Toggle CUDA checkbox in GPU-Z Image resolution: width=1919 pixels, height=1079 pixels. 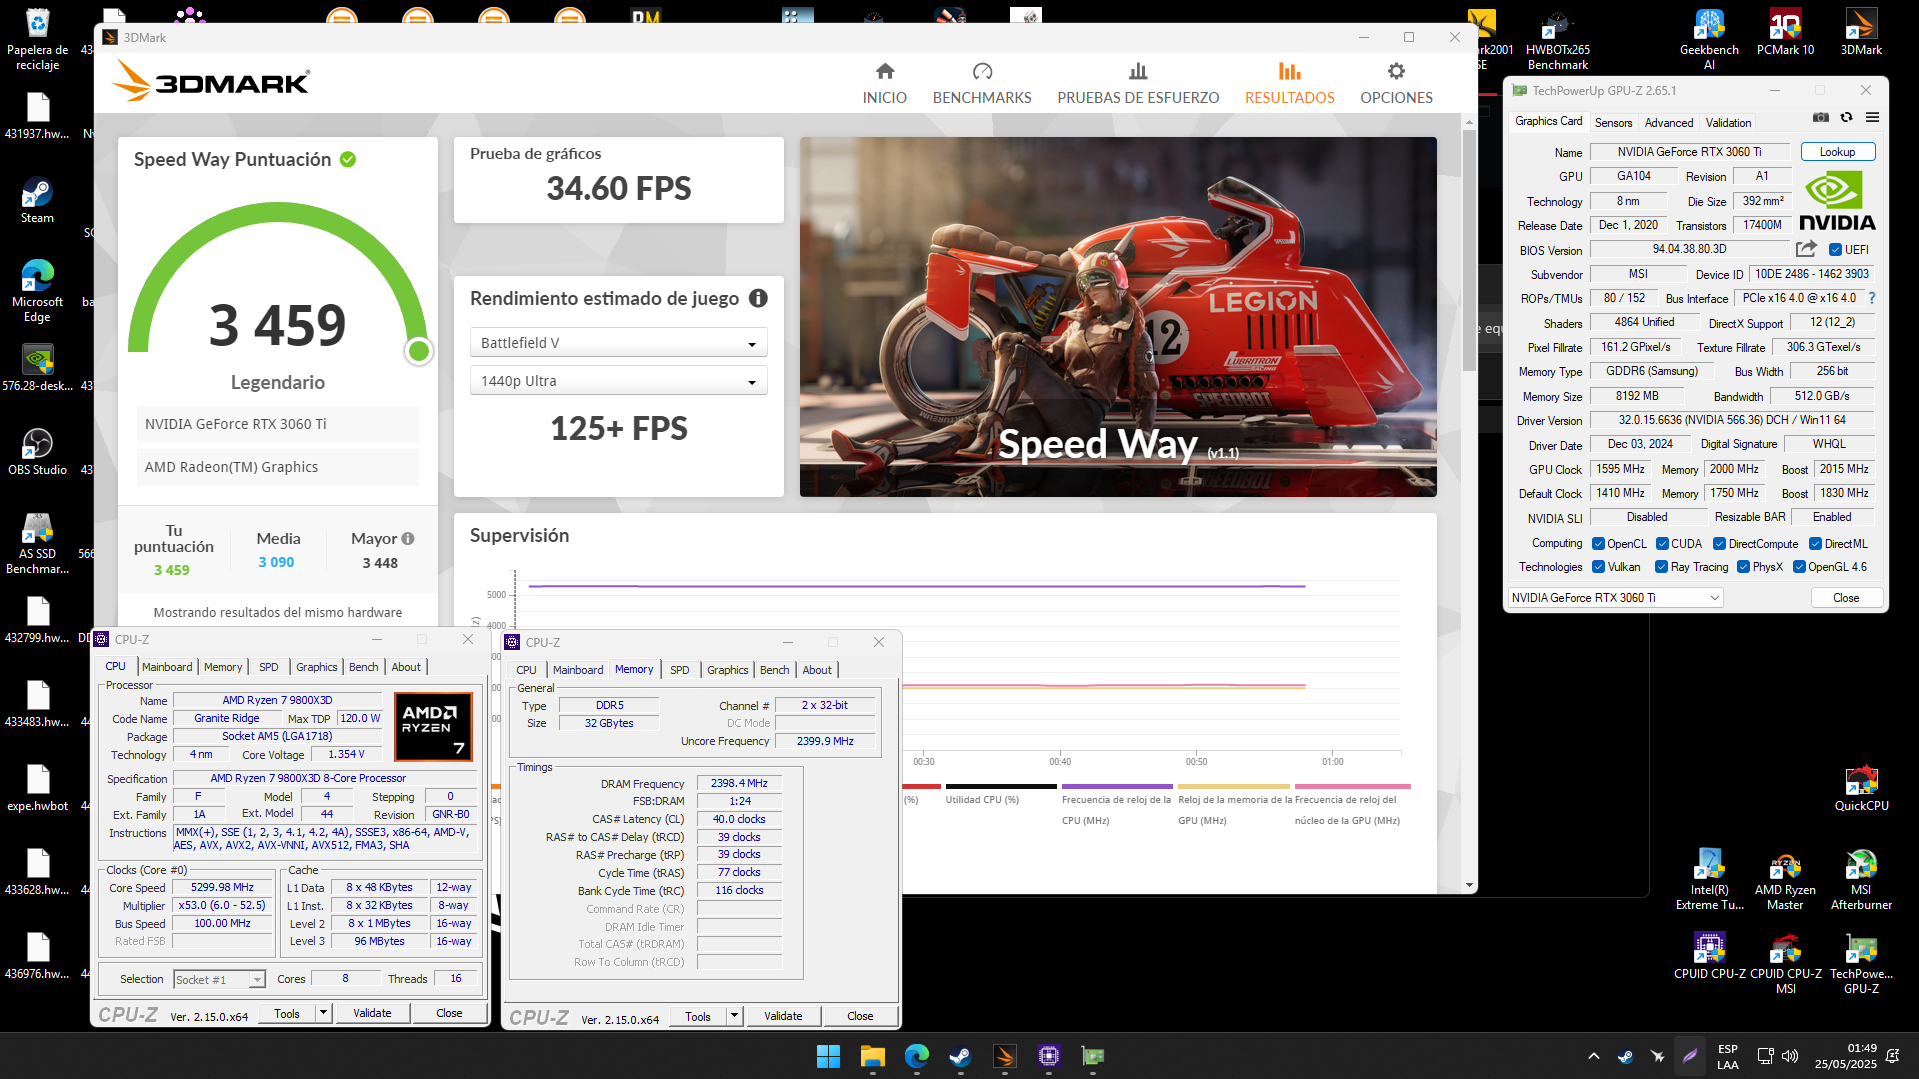point(1662,544)
